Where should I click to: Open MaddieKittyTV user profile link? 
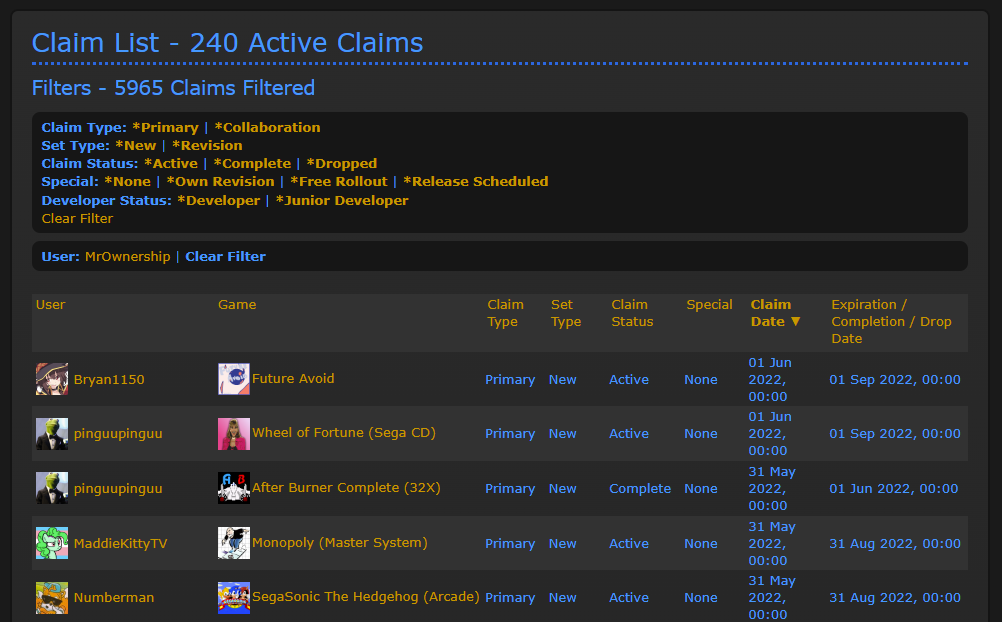pyautogui.click(x=120, y=543)
